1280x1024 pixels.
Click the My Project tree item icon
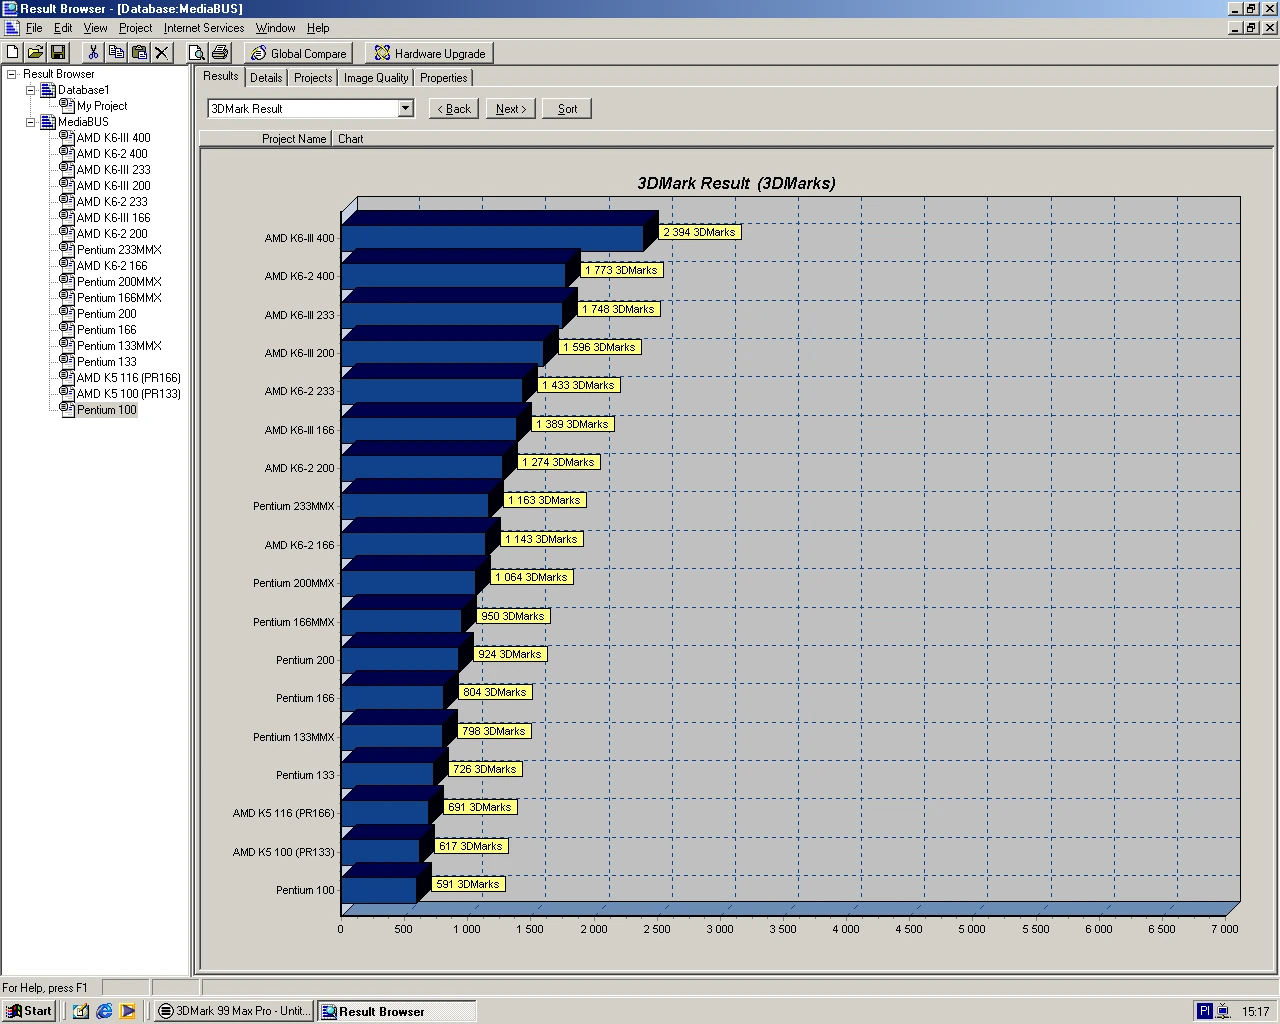67,105
